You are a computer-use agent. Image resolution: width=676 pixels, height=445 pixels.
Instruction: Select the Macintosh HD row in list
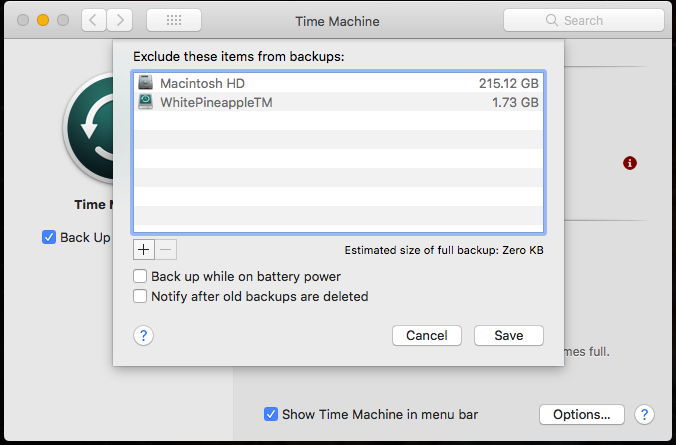coord(338,83)
